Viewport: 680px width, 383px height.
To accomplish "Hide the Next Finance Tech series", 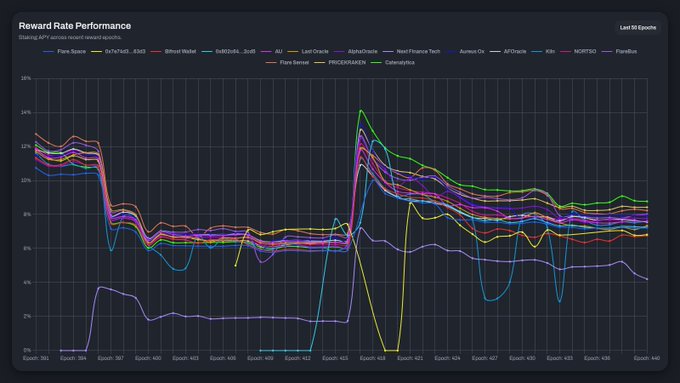I will 412,51.
